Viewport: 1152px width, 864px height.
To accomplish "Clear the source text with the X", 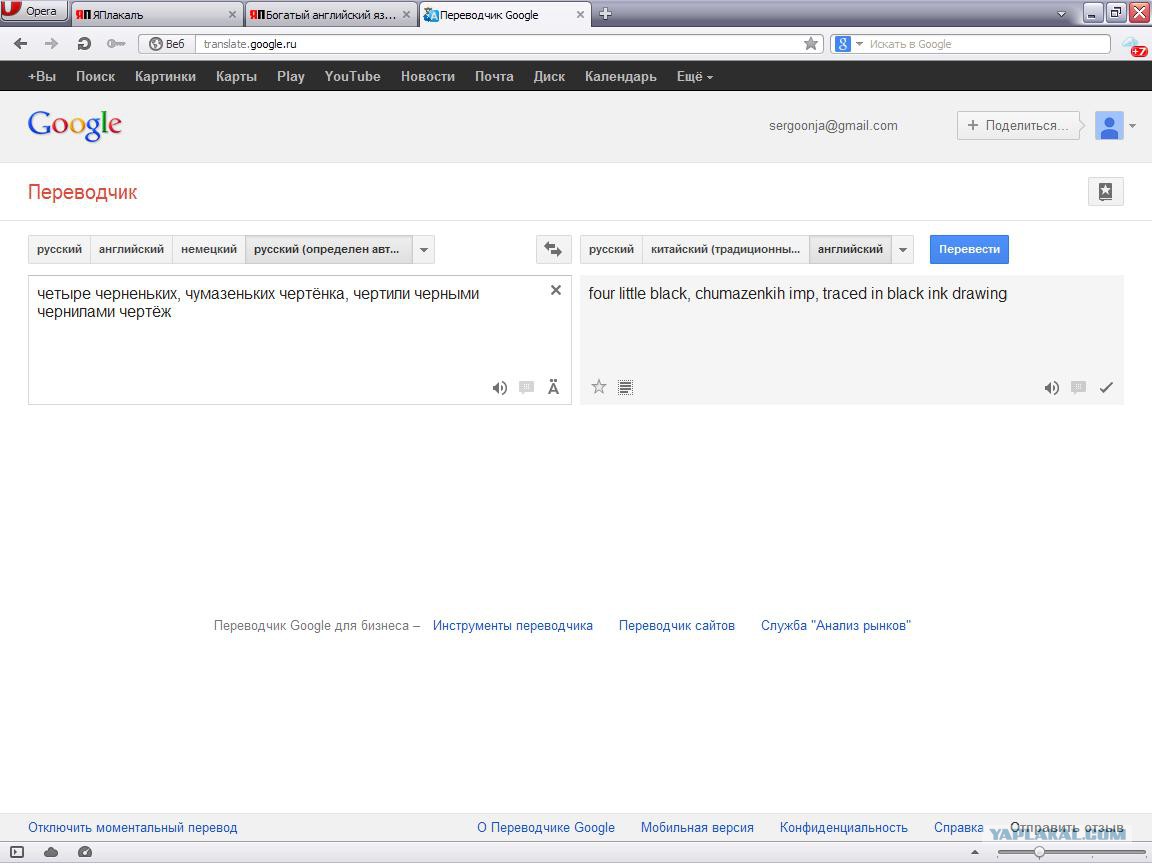I will (556, 290).
